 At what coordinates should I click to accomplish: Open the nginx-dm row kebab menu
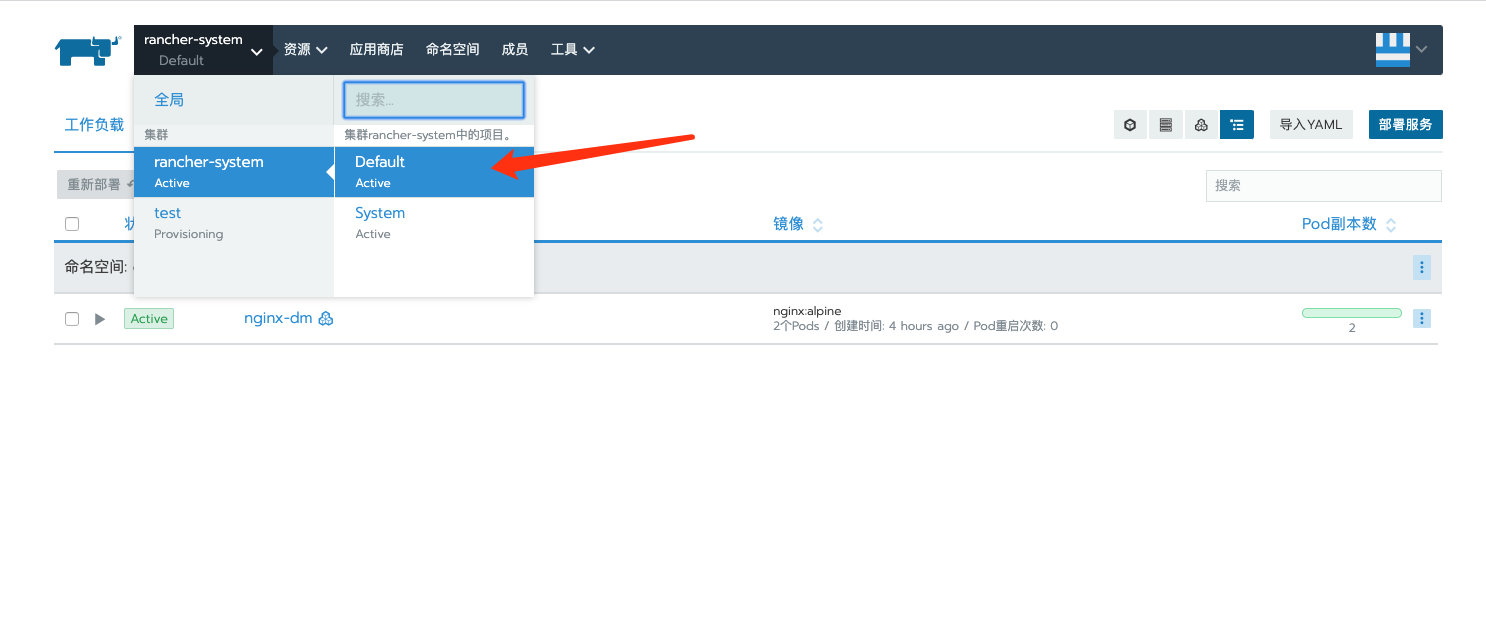[x=1421, y=318]
